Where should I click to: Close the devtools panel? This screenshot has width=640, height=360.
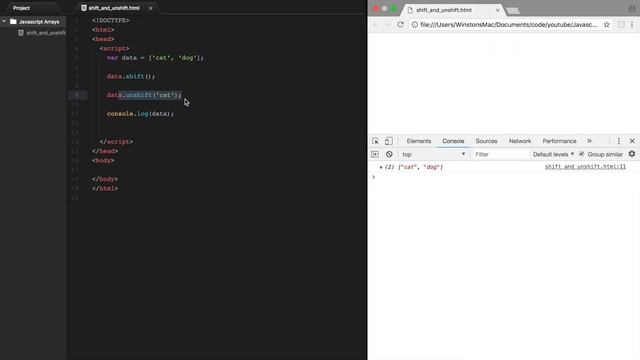(632, 141)
